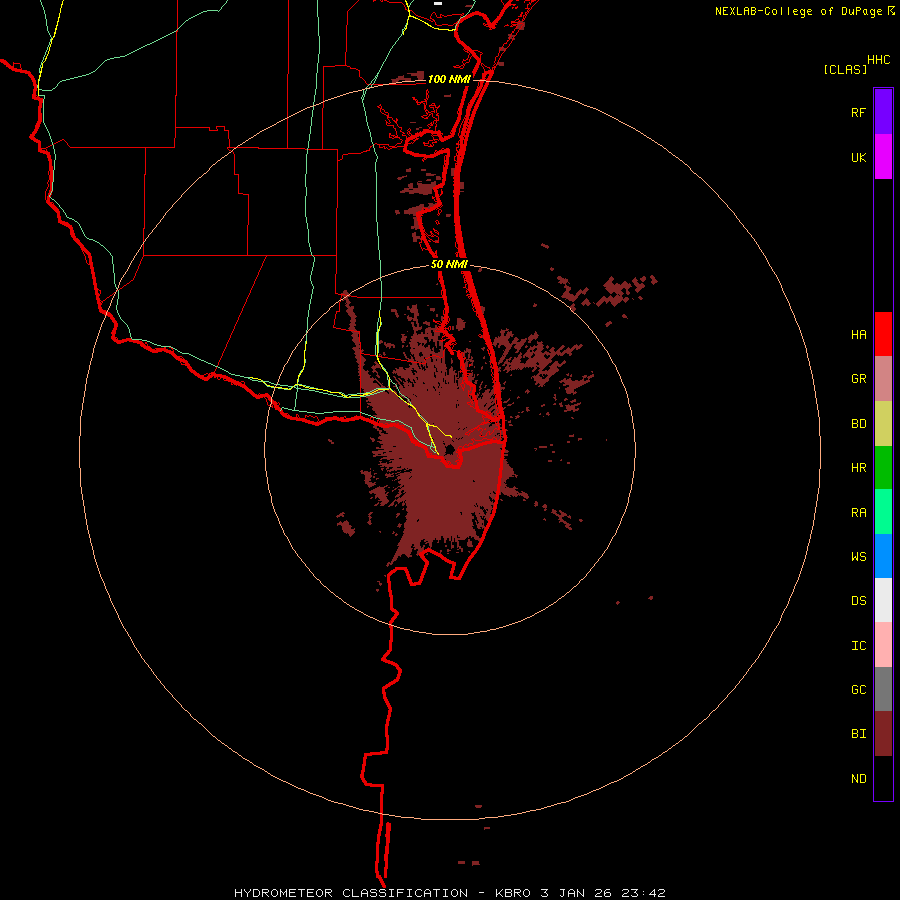Click the "GC" legend label

coord(858,690)
